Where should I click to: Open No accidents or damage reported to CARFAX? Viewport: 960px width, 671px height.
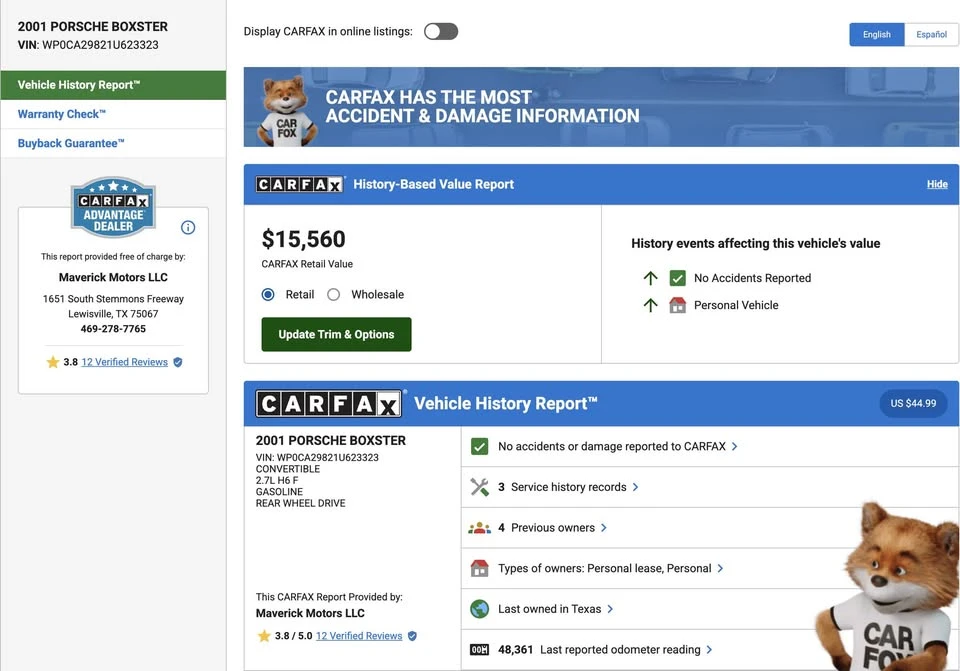point(710,446)
